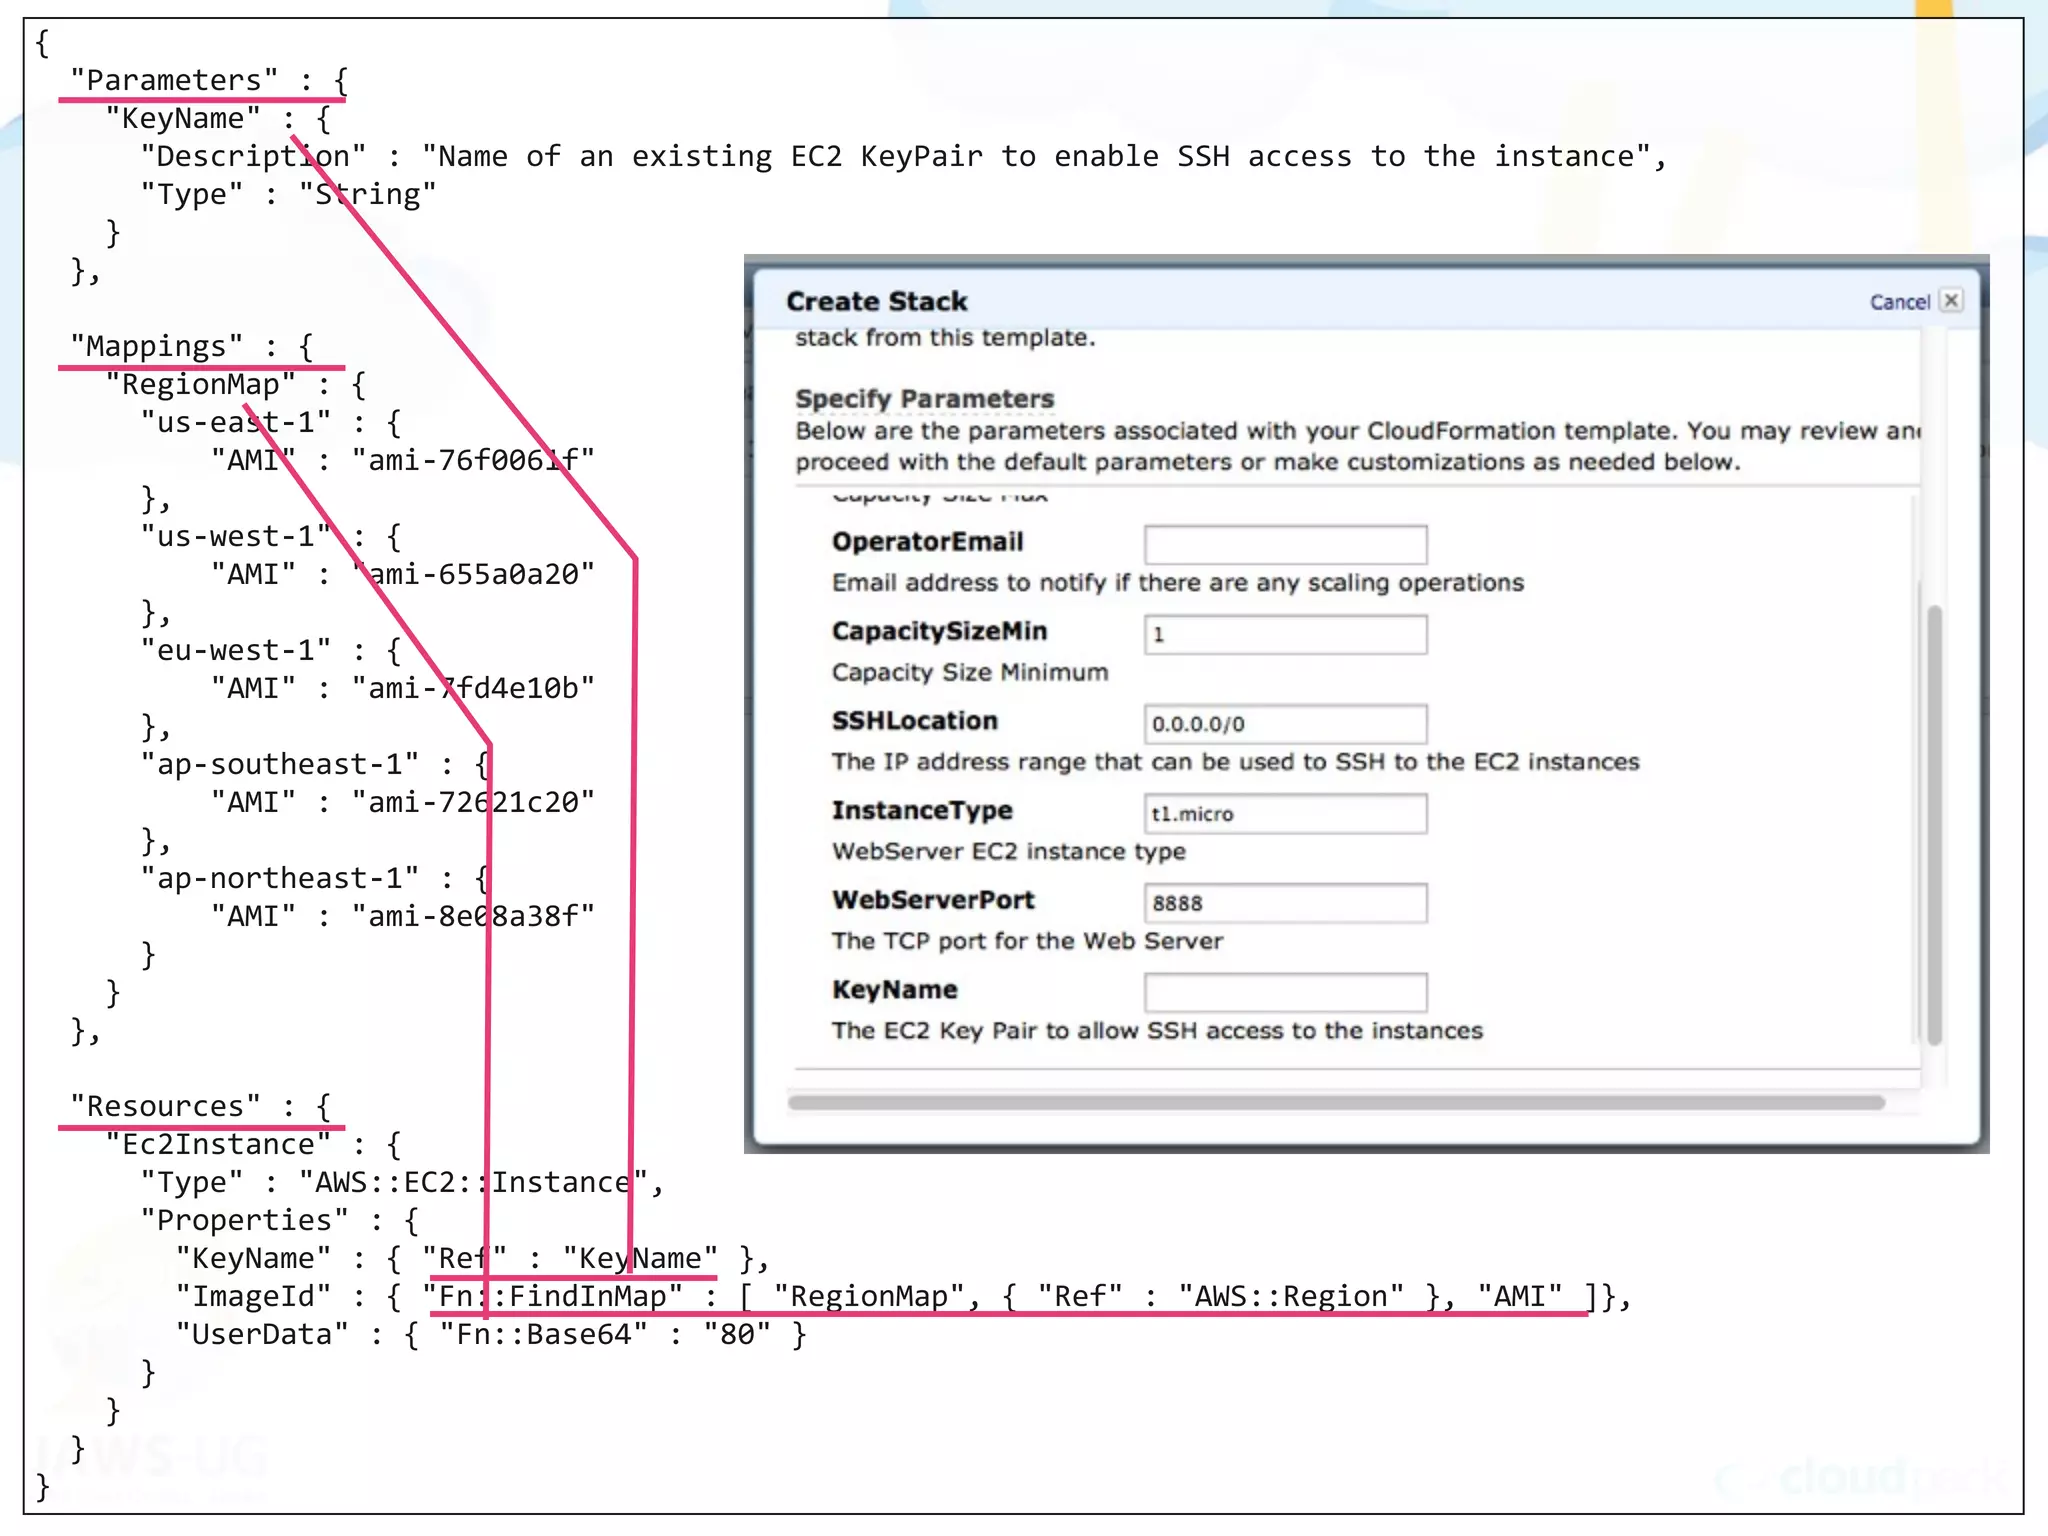Click the "RegionMap" key under Mappings
This screenshot has height=1536, width=2048.
pos(200,384)
